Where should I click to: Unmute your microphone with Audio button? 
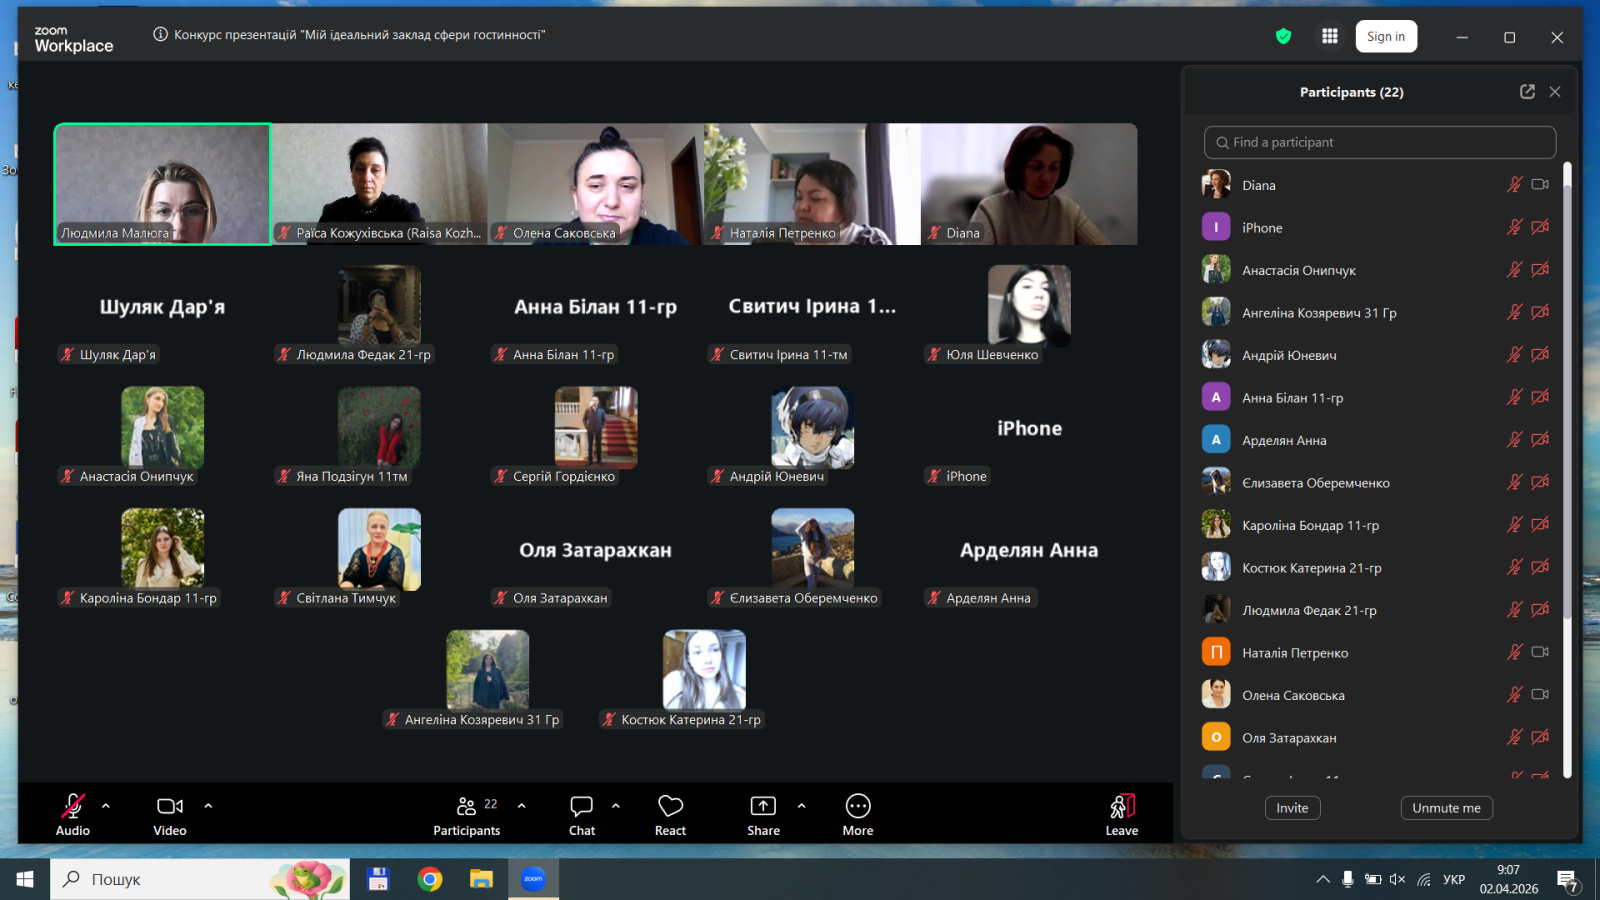(x=73, y=813)
